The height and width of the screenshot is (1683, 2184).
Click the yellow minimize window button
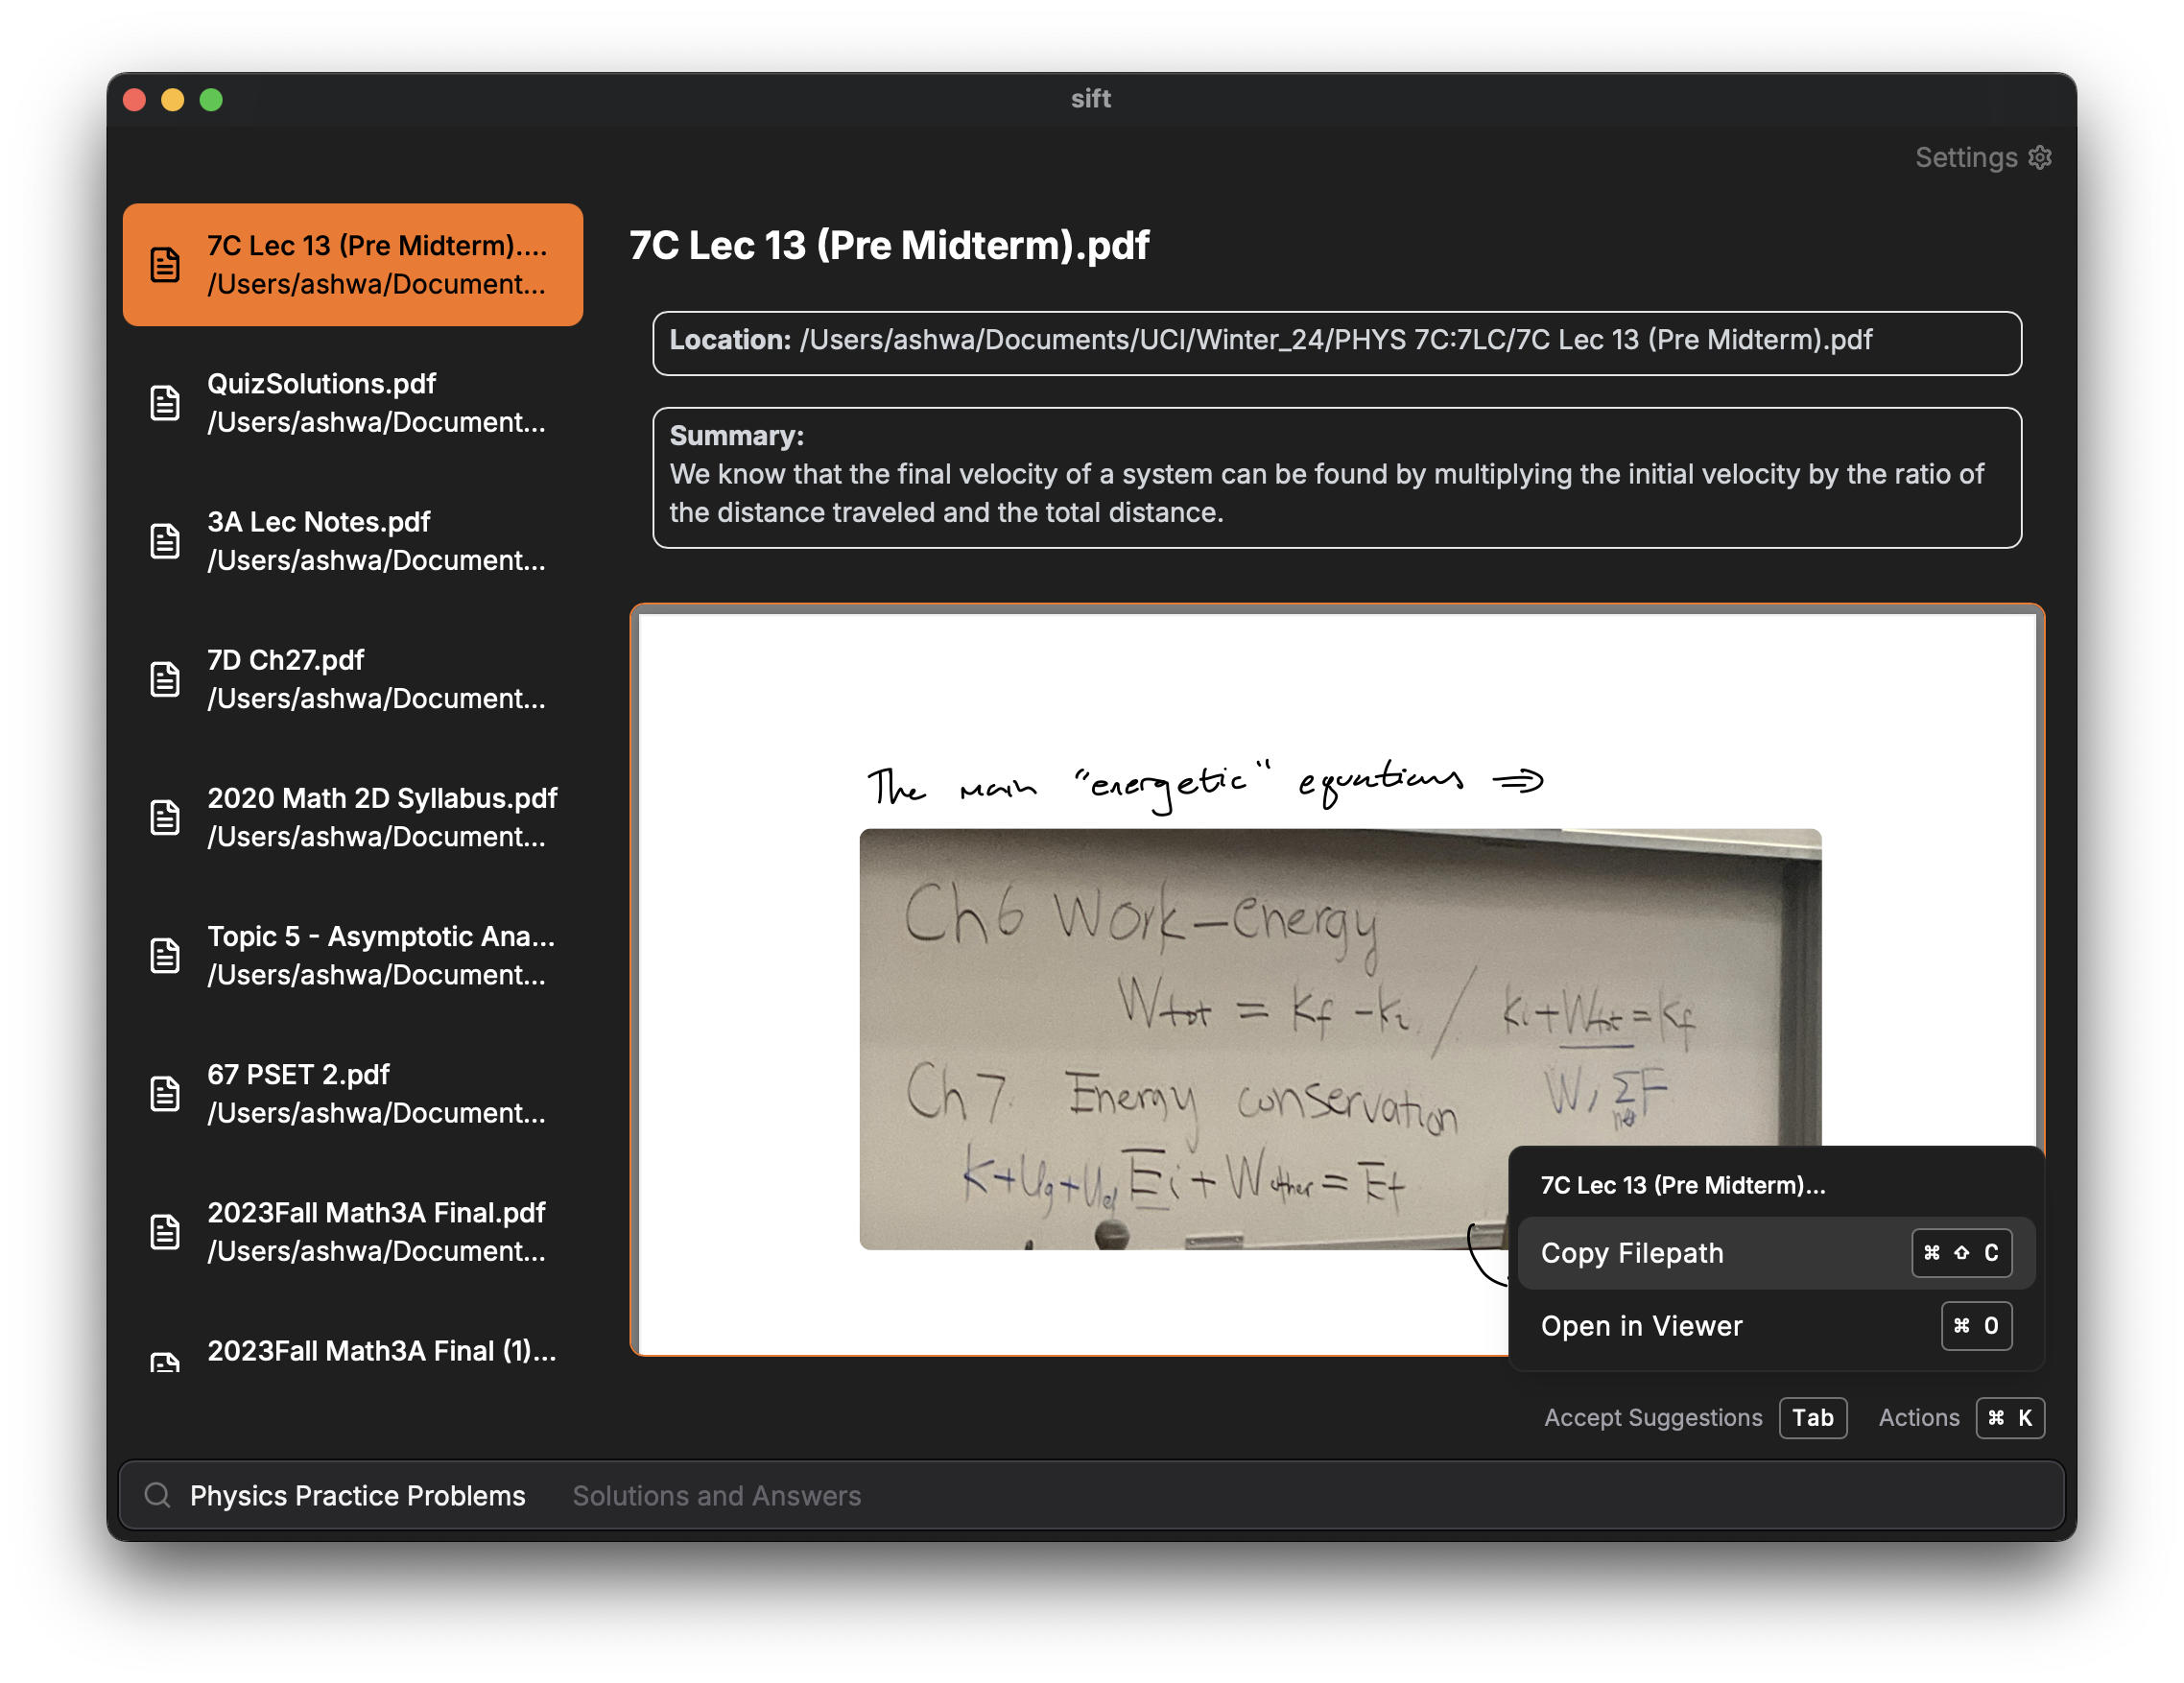coord(172,100)
